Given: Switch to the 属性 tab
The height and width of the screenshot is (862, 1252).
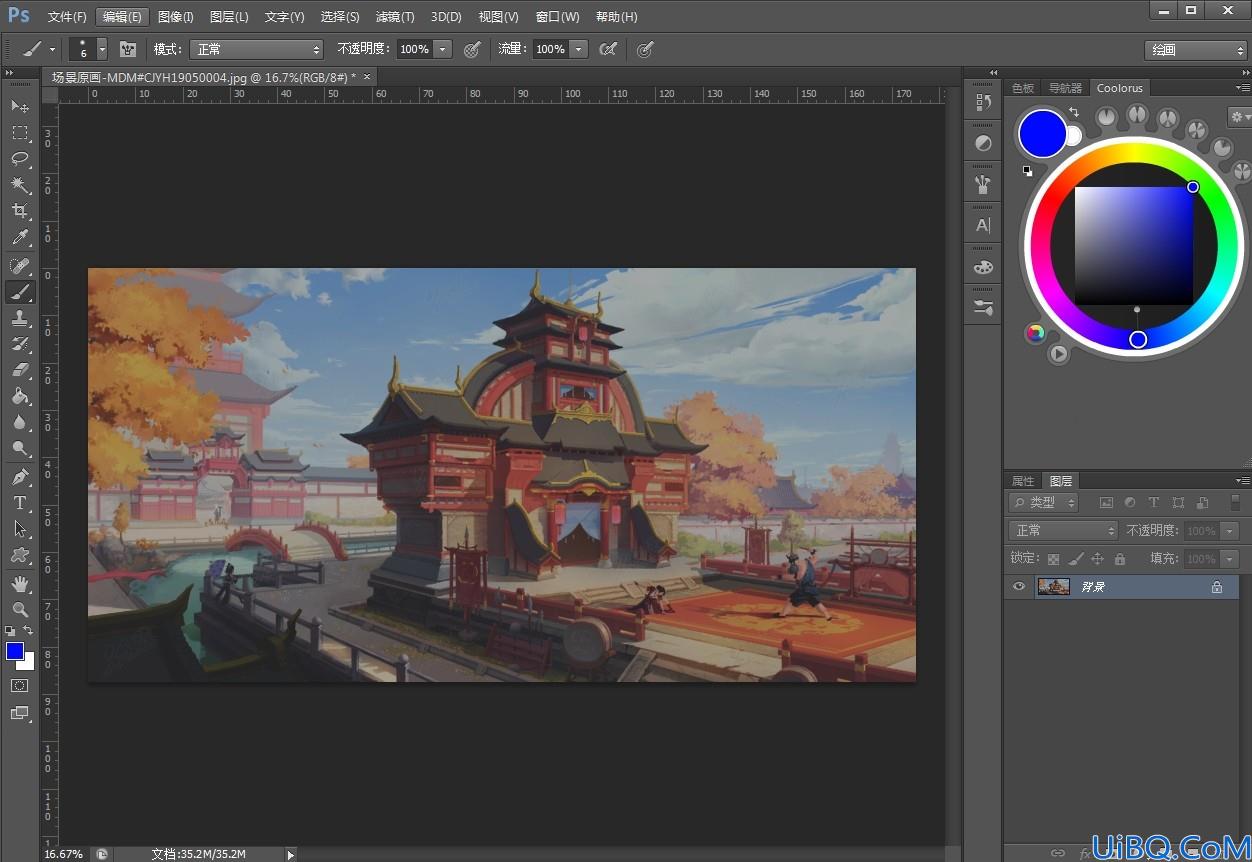Looking at the screenshot, I should coord(1023,481).
